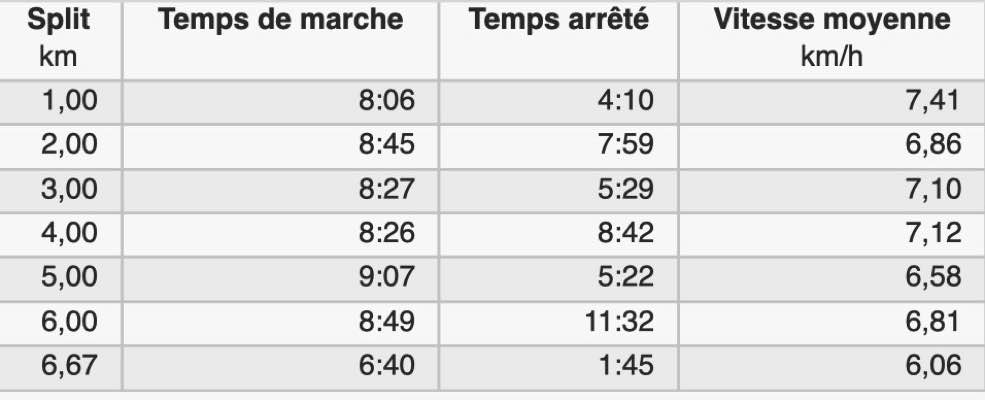Select the 3,00 km split row
This screenshot has width=985, height=400.
492,190
